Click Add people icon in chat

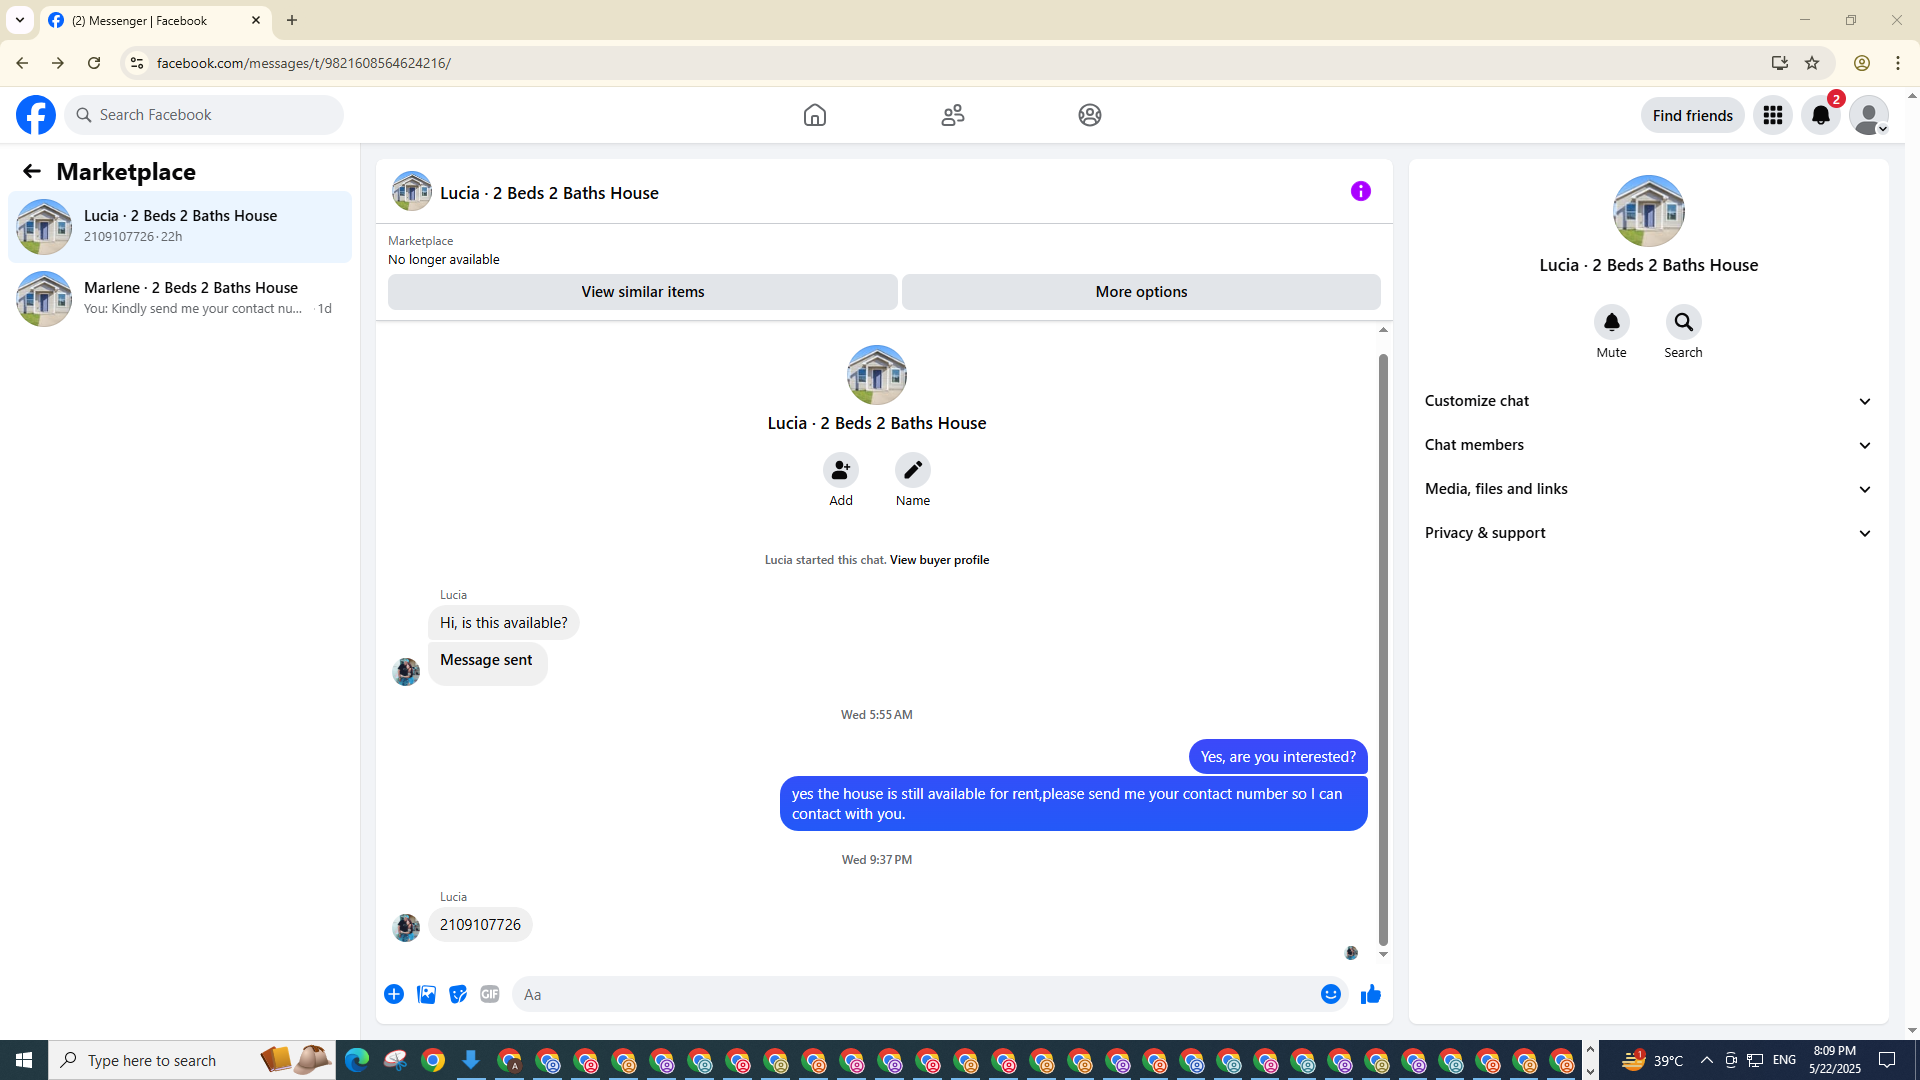pyautogui.click(x=841, y=470)
